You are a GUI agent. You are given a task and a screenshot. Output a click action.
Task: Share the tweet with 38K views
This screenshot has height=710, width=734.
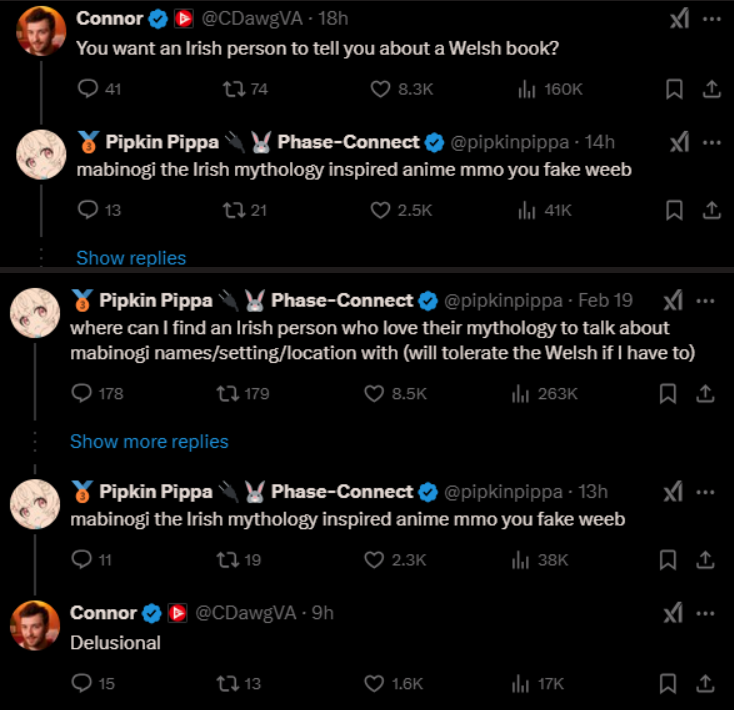(x=706, y=559)
